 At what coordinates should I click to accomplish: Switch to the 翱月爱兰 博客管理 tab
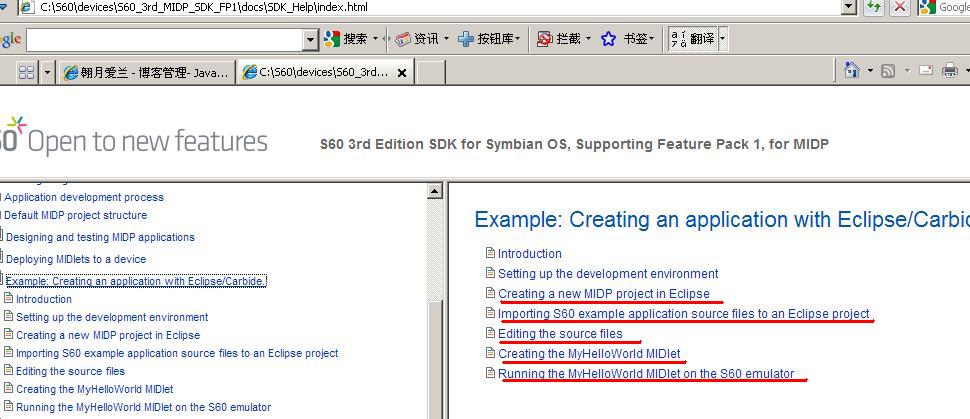pos(147,72)
